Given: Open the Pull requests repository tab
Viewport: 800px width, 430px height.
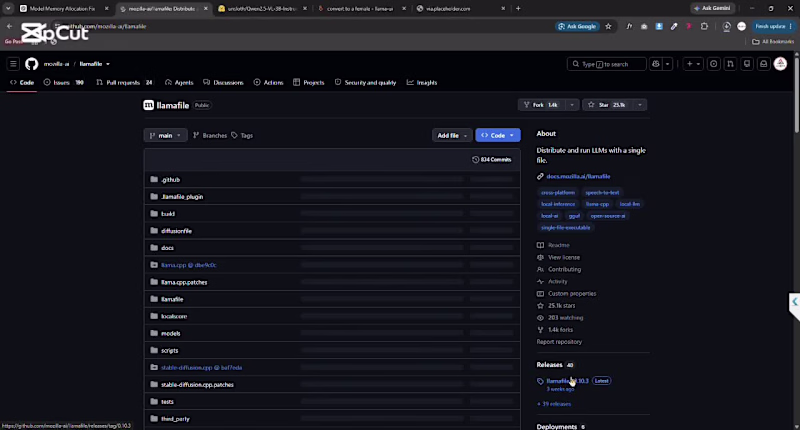Looking at the screenshot, I should click(x=124, y=83).
